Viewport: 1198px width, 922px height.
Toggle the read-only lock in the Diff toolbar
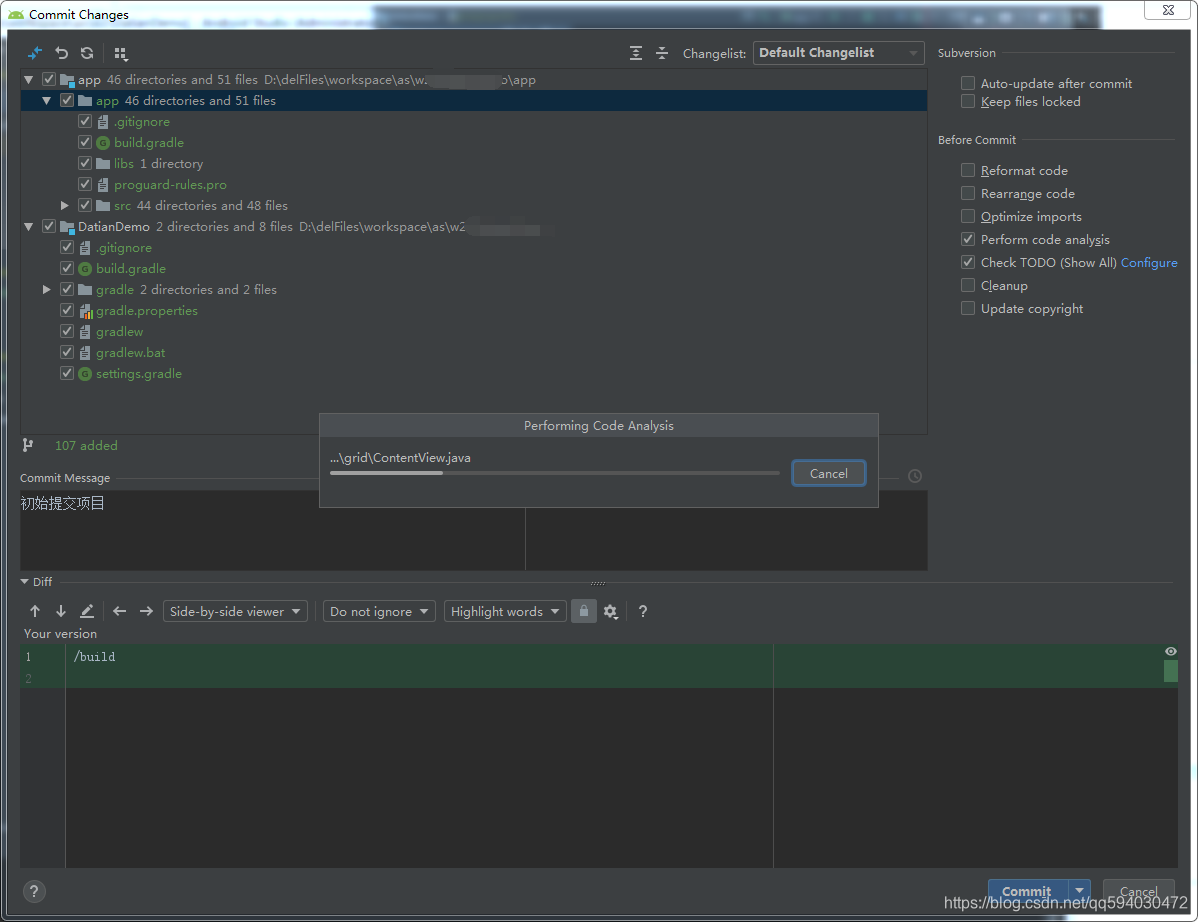click(x=584, y=611)
